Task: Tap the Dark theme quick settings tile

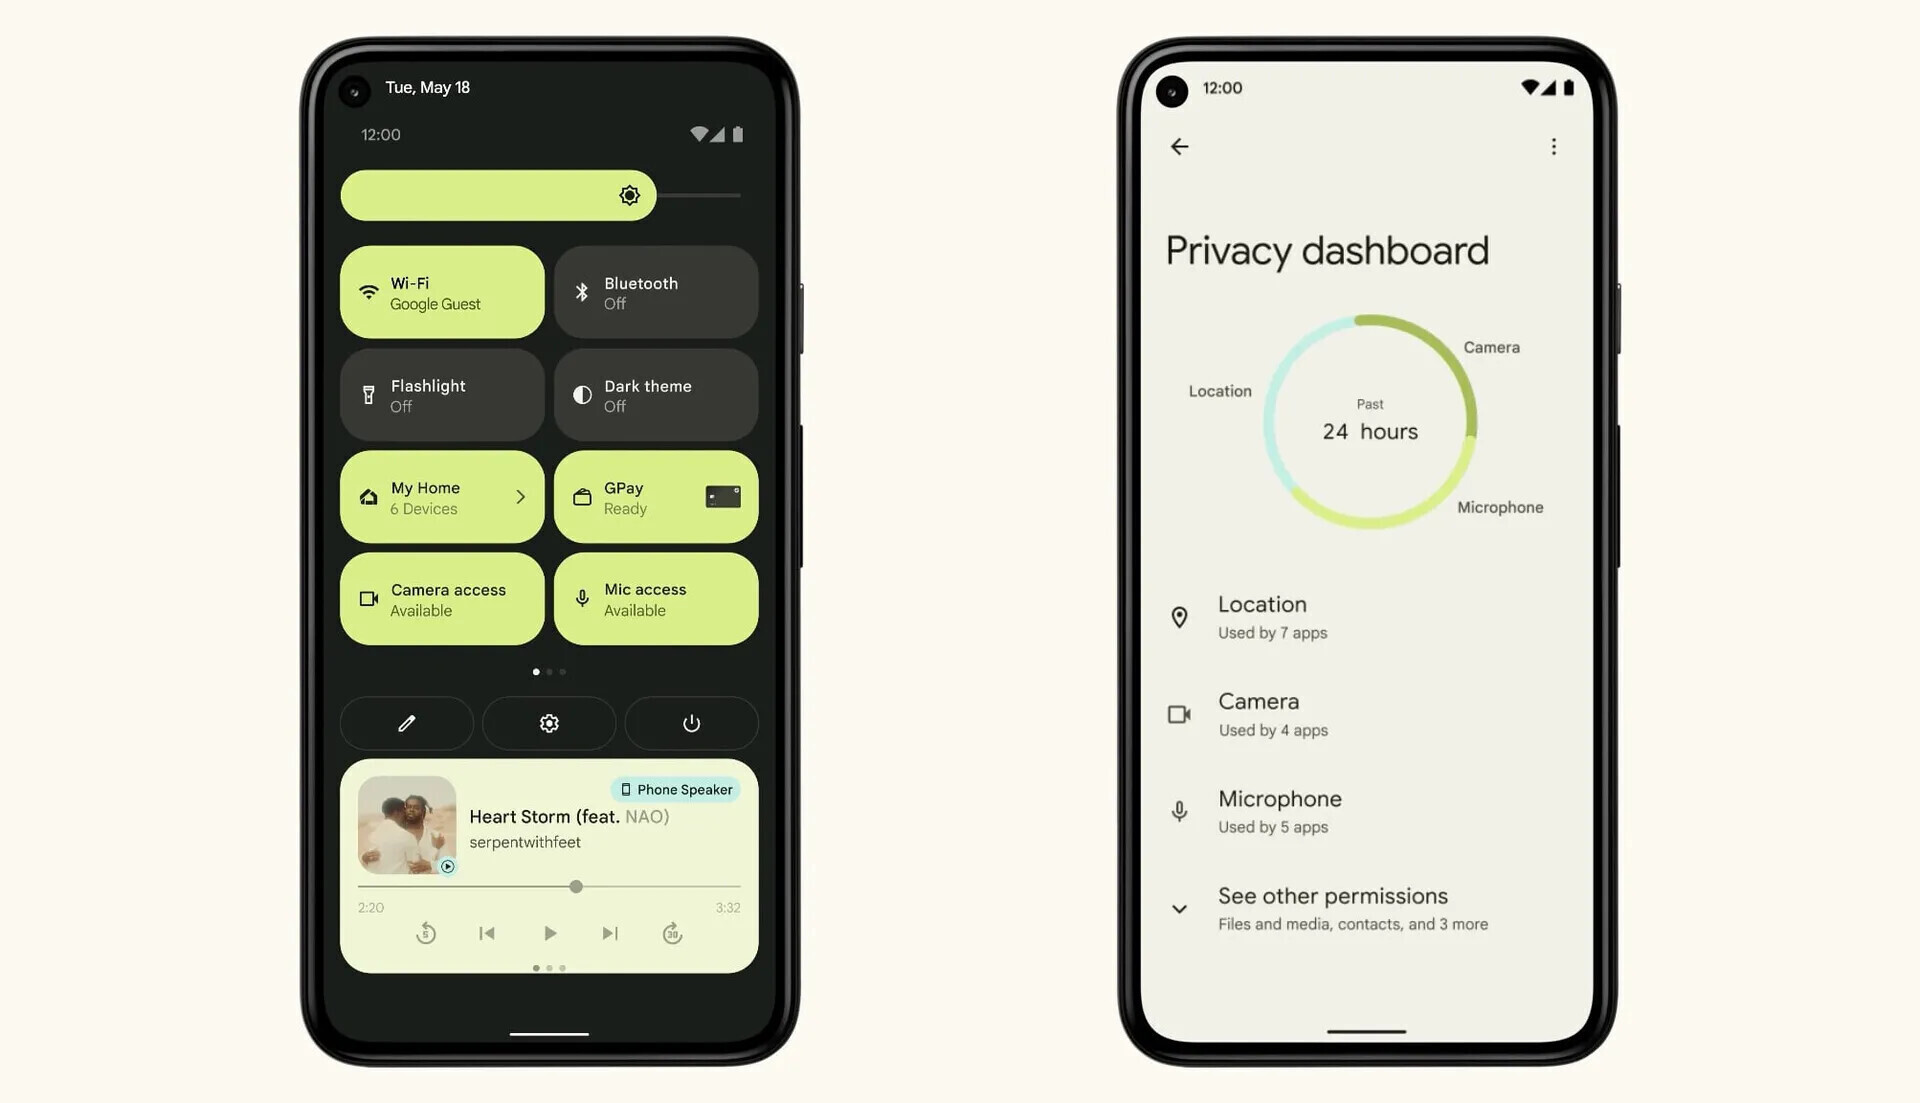Action: pos(655,393)
